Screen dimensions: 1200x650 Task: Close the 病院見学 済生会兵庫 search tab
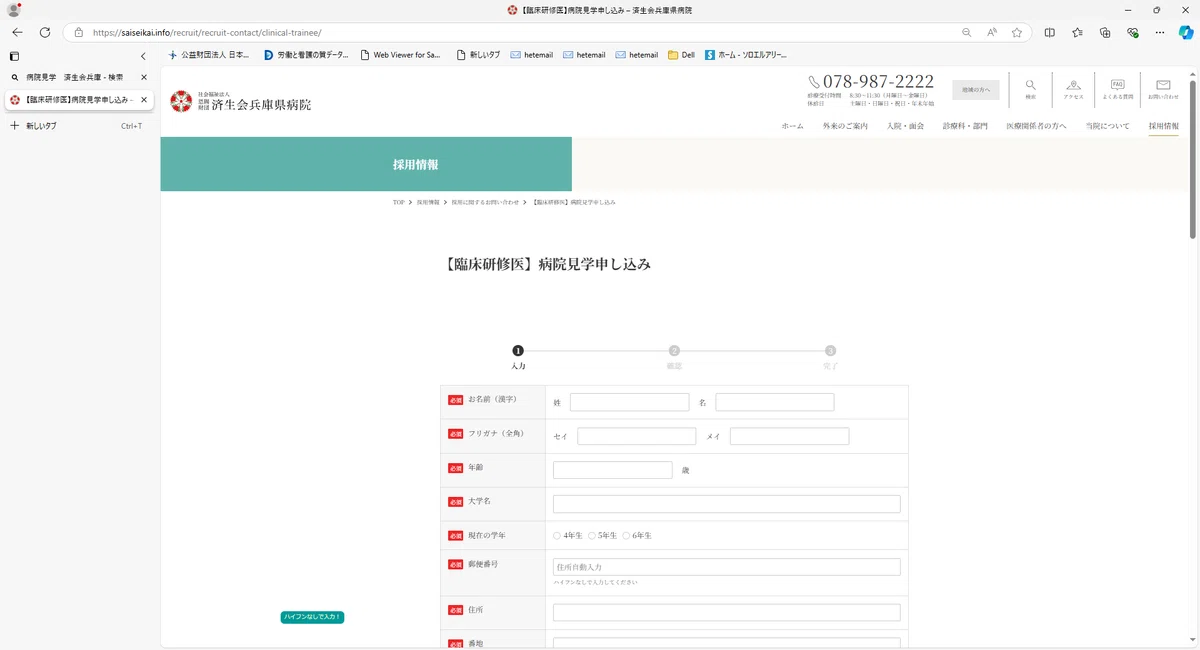click(x=143, y=77)
